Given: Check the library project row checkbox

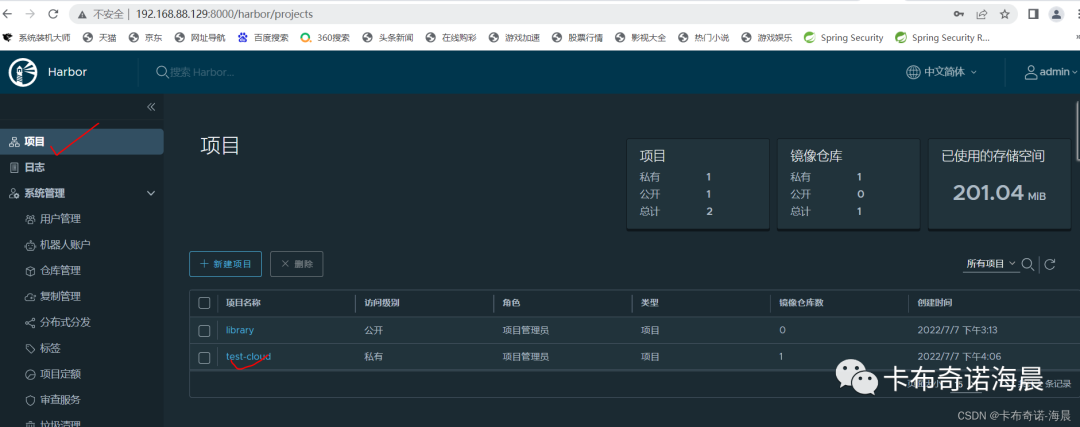Looking at the screenshot, I should tap(204, 331).
